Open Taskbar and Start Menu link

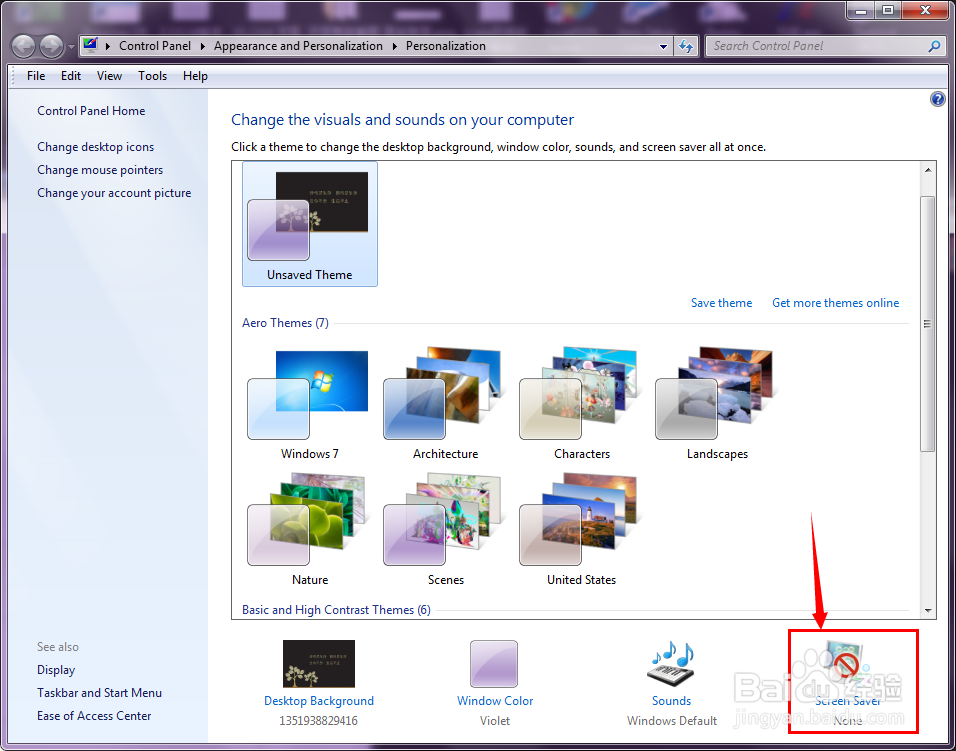point(99,693)
